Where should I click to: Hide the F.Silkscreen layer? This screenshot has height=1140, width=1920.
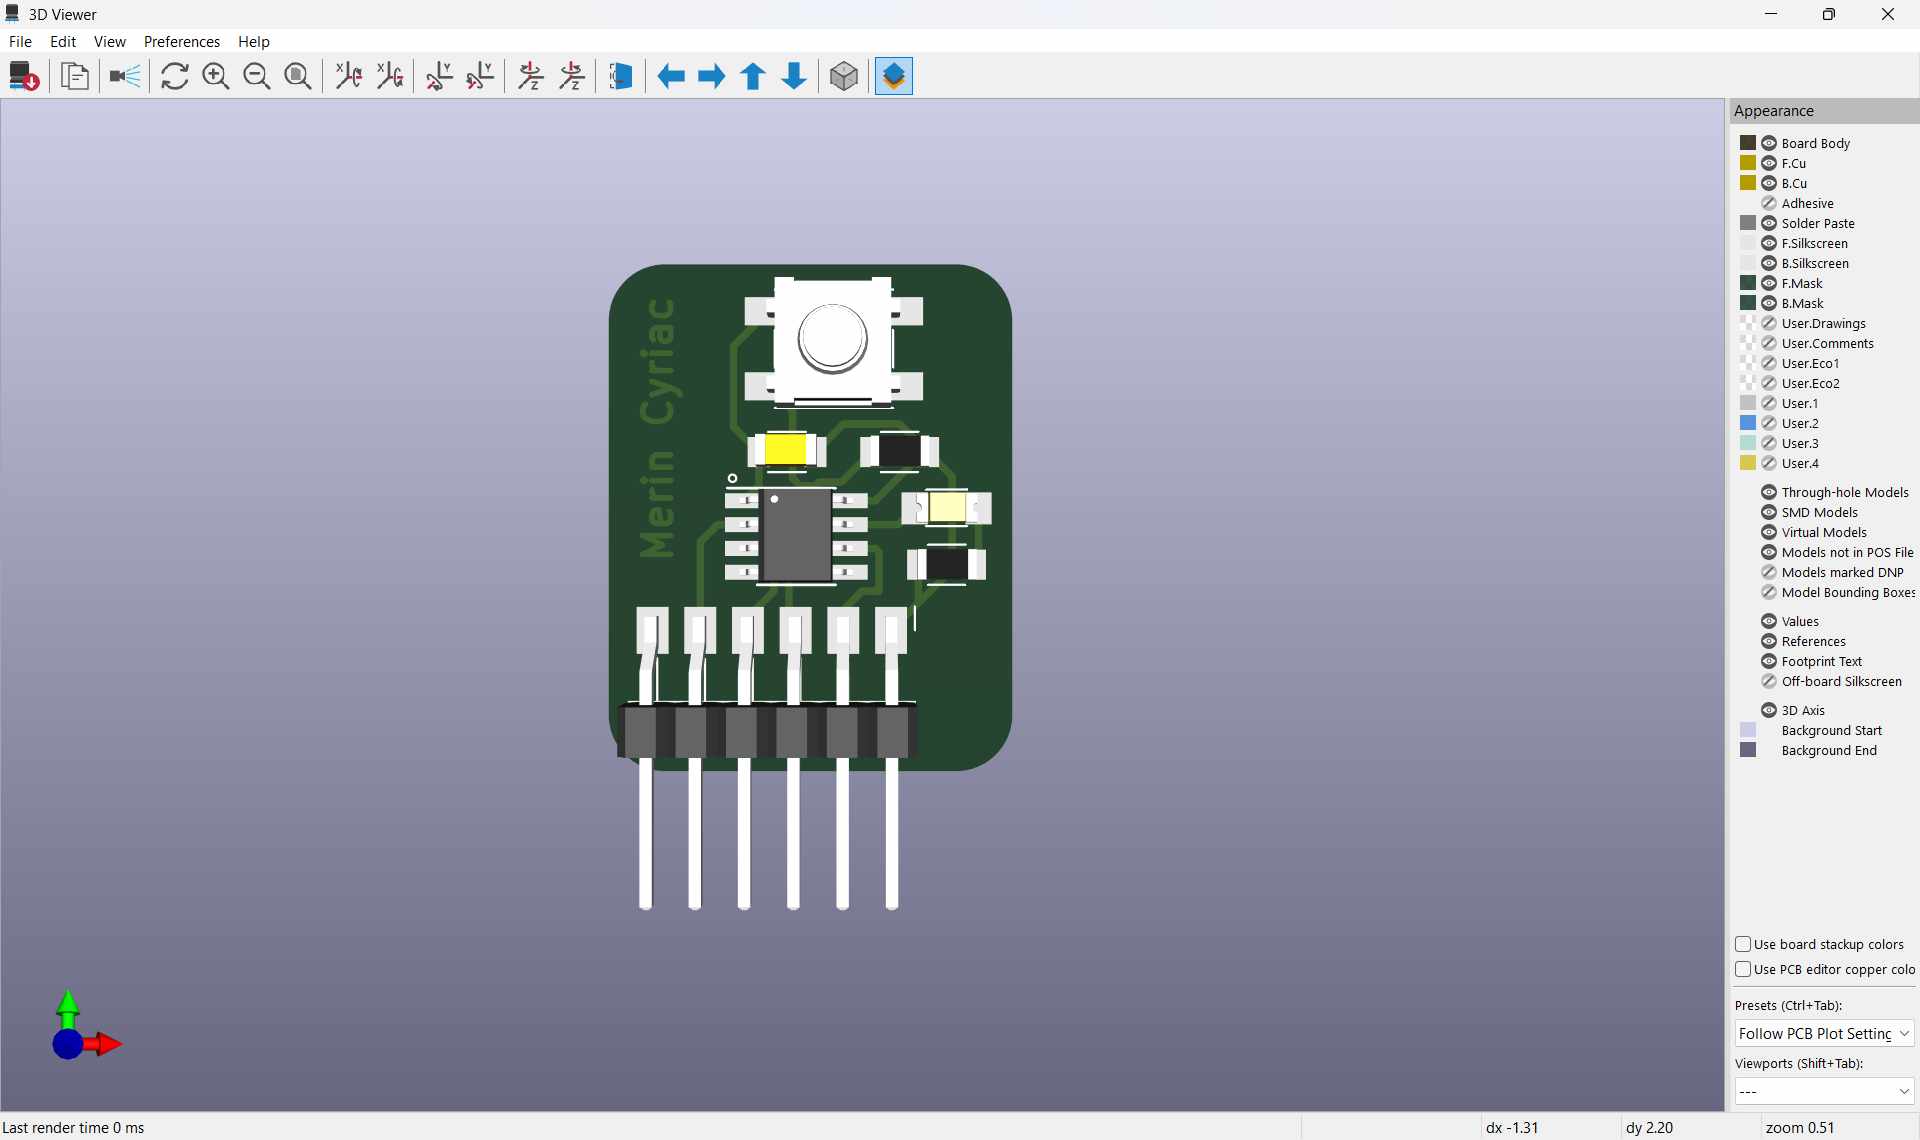click(1770, 243)
